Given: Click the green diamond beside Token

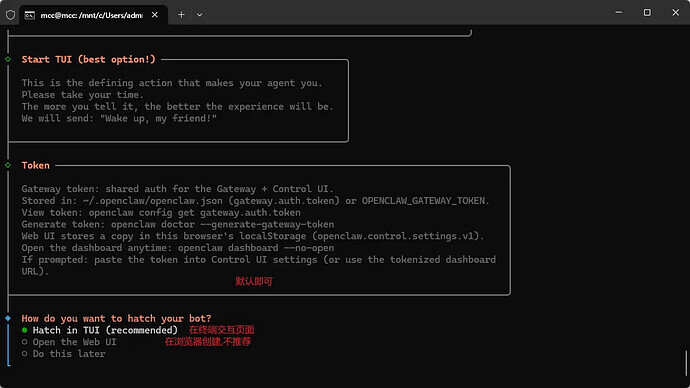Looking at the screenshot, I should pos(8,165).
